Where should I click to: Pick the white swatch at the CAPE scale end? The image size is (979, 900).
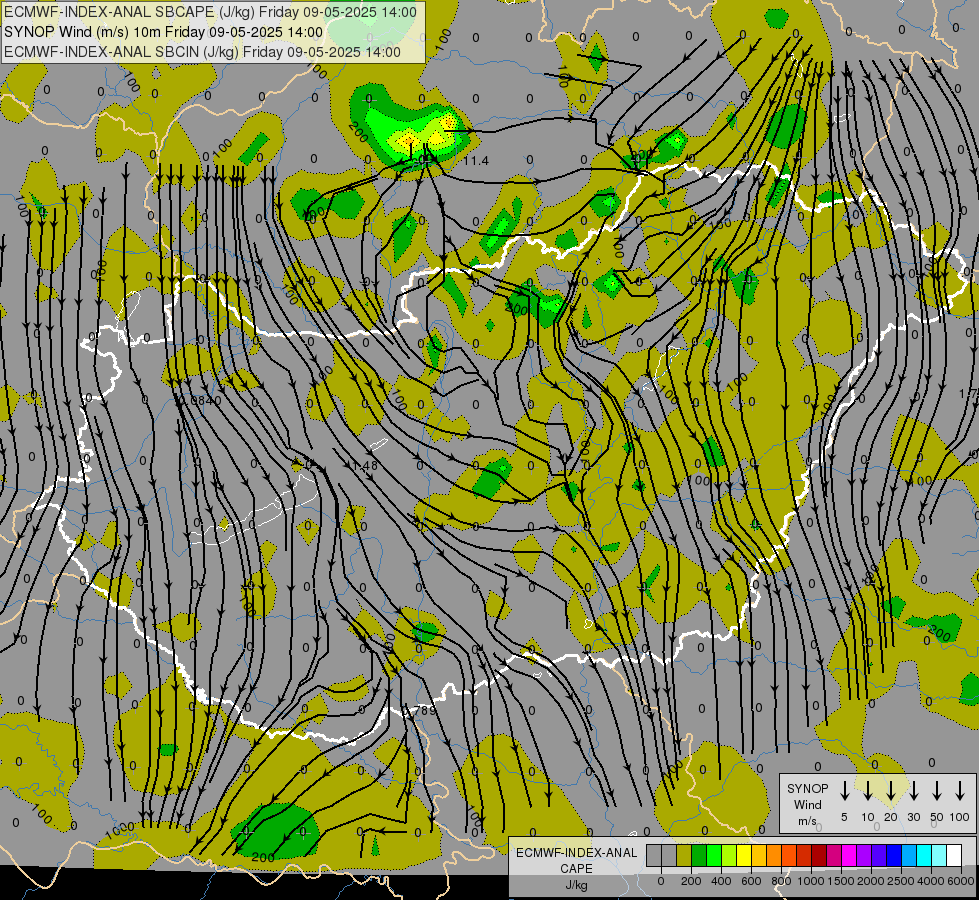(954, 856)
